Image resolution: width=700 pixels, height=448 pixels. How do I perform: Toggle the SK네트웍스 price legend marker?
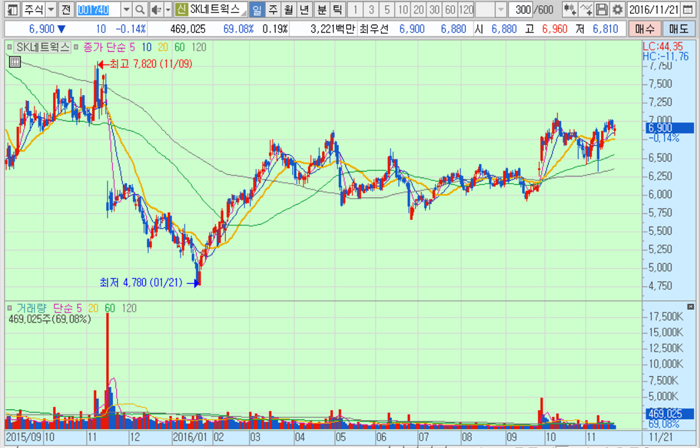pyautogui.click(x=9, y=47)
